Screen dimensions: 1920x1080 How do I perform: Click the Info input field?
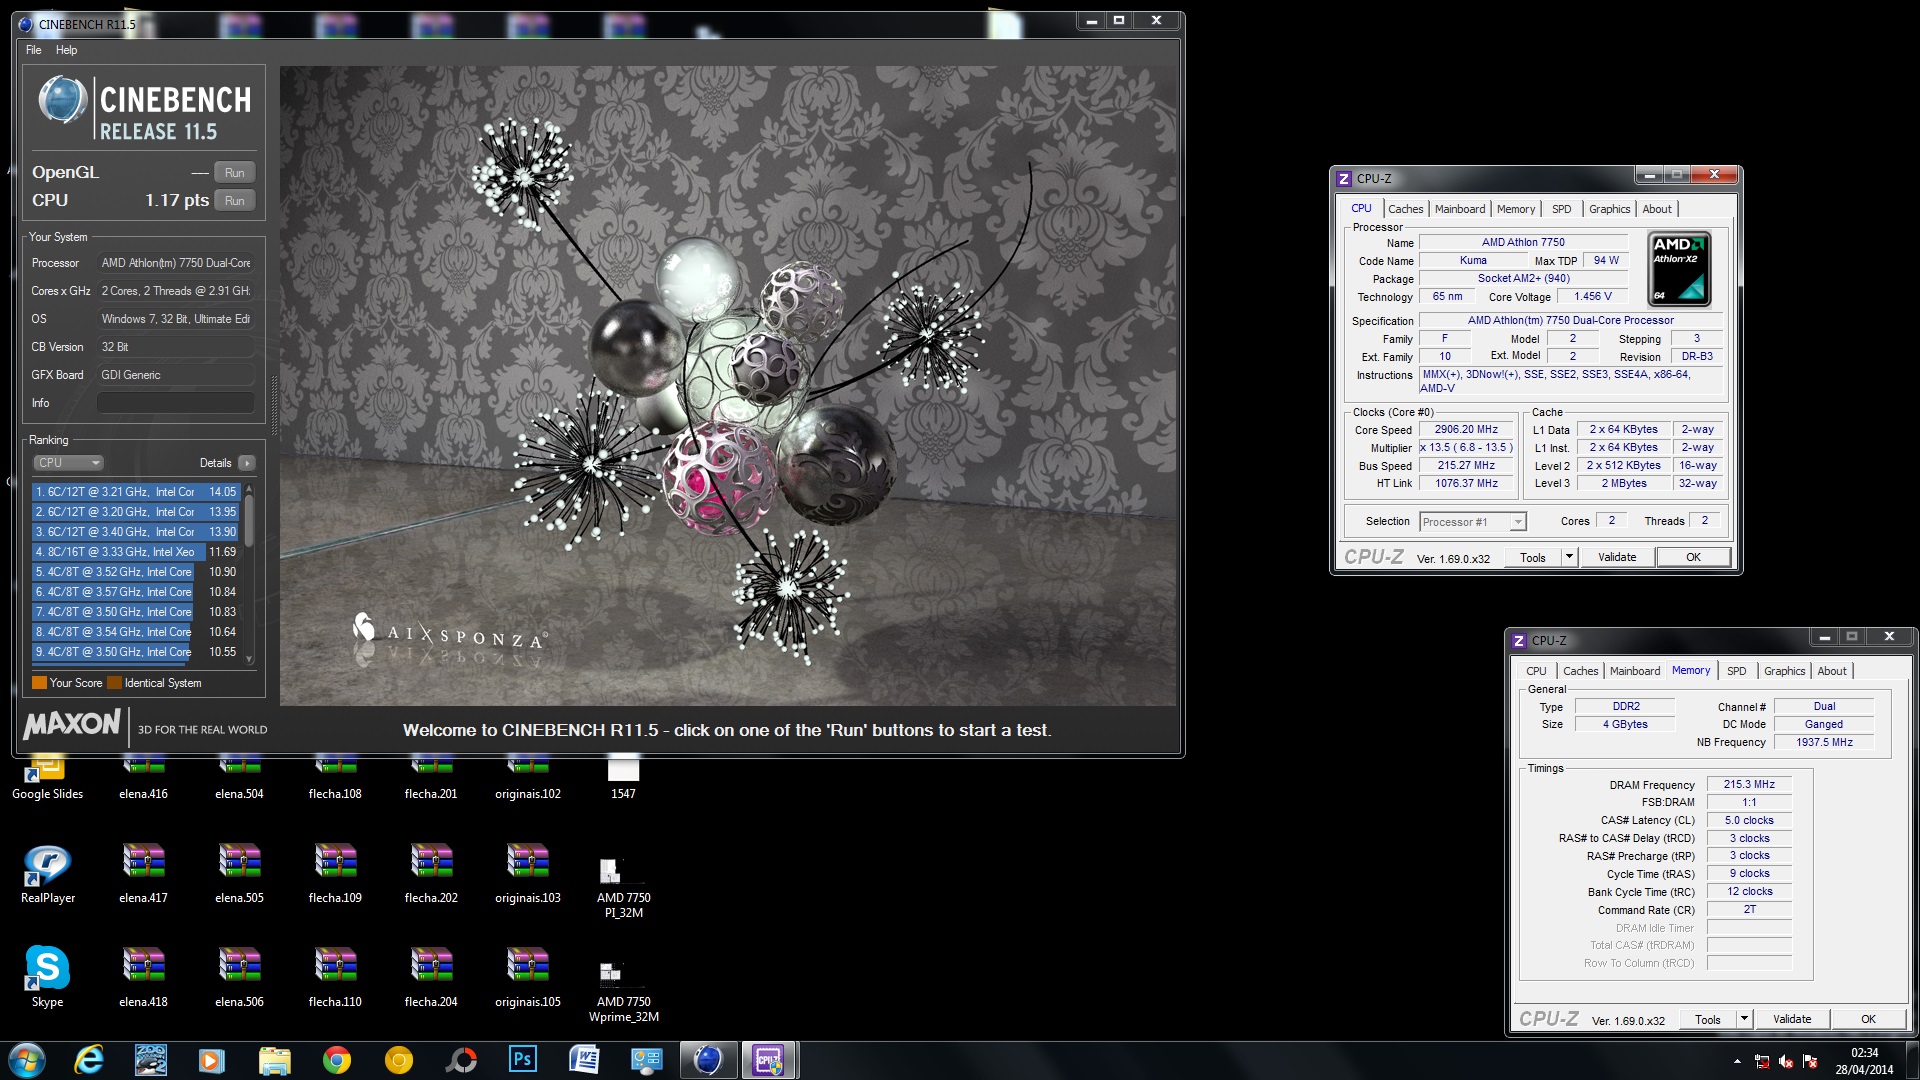176,403
